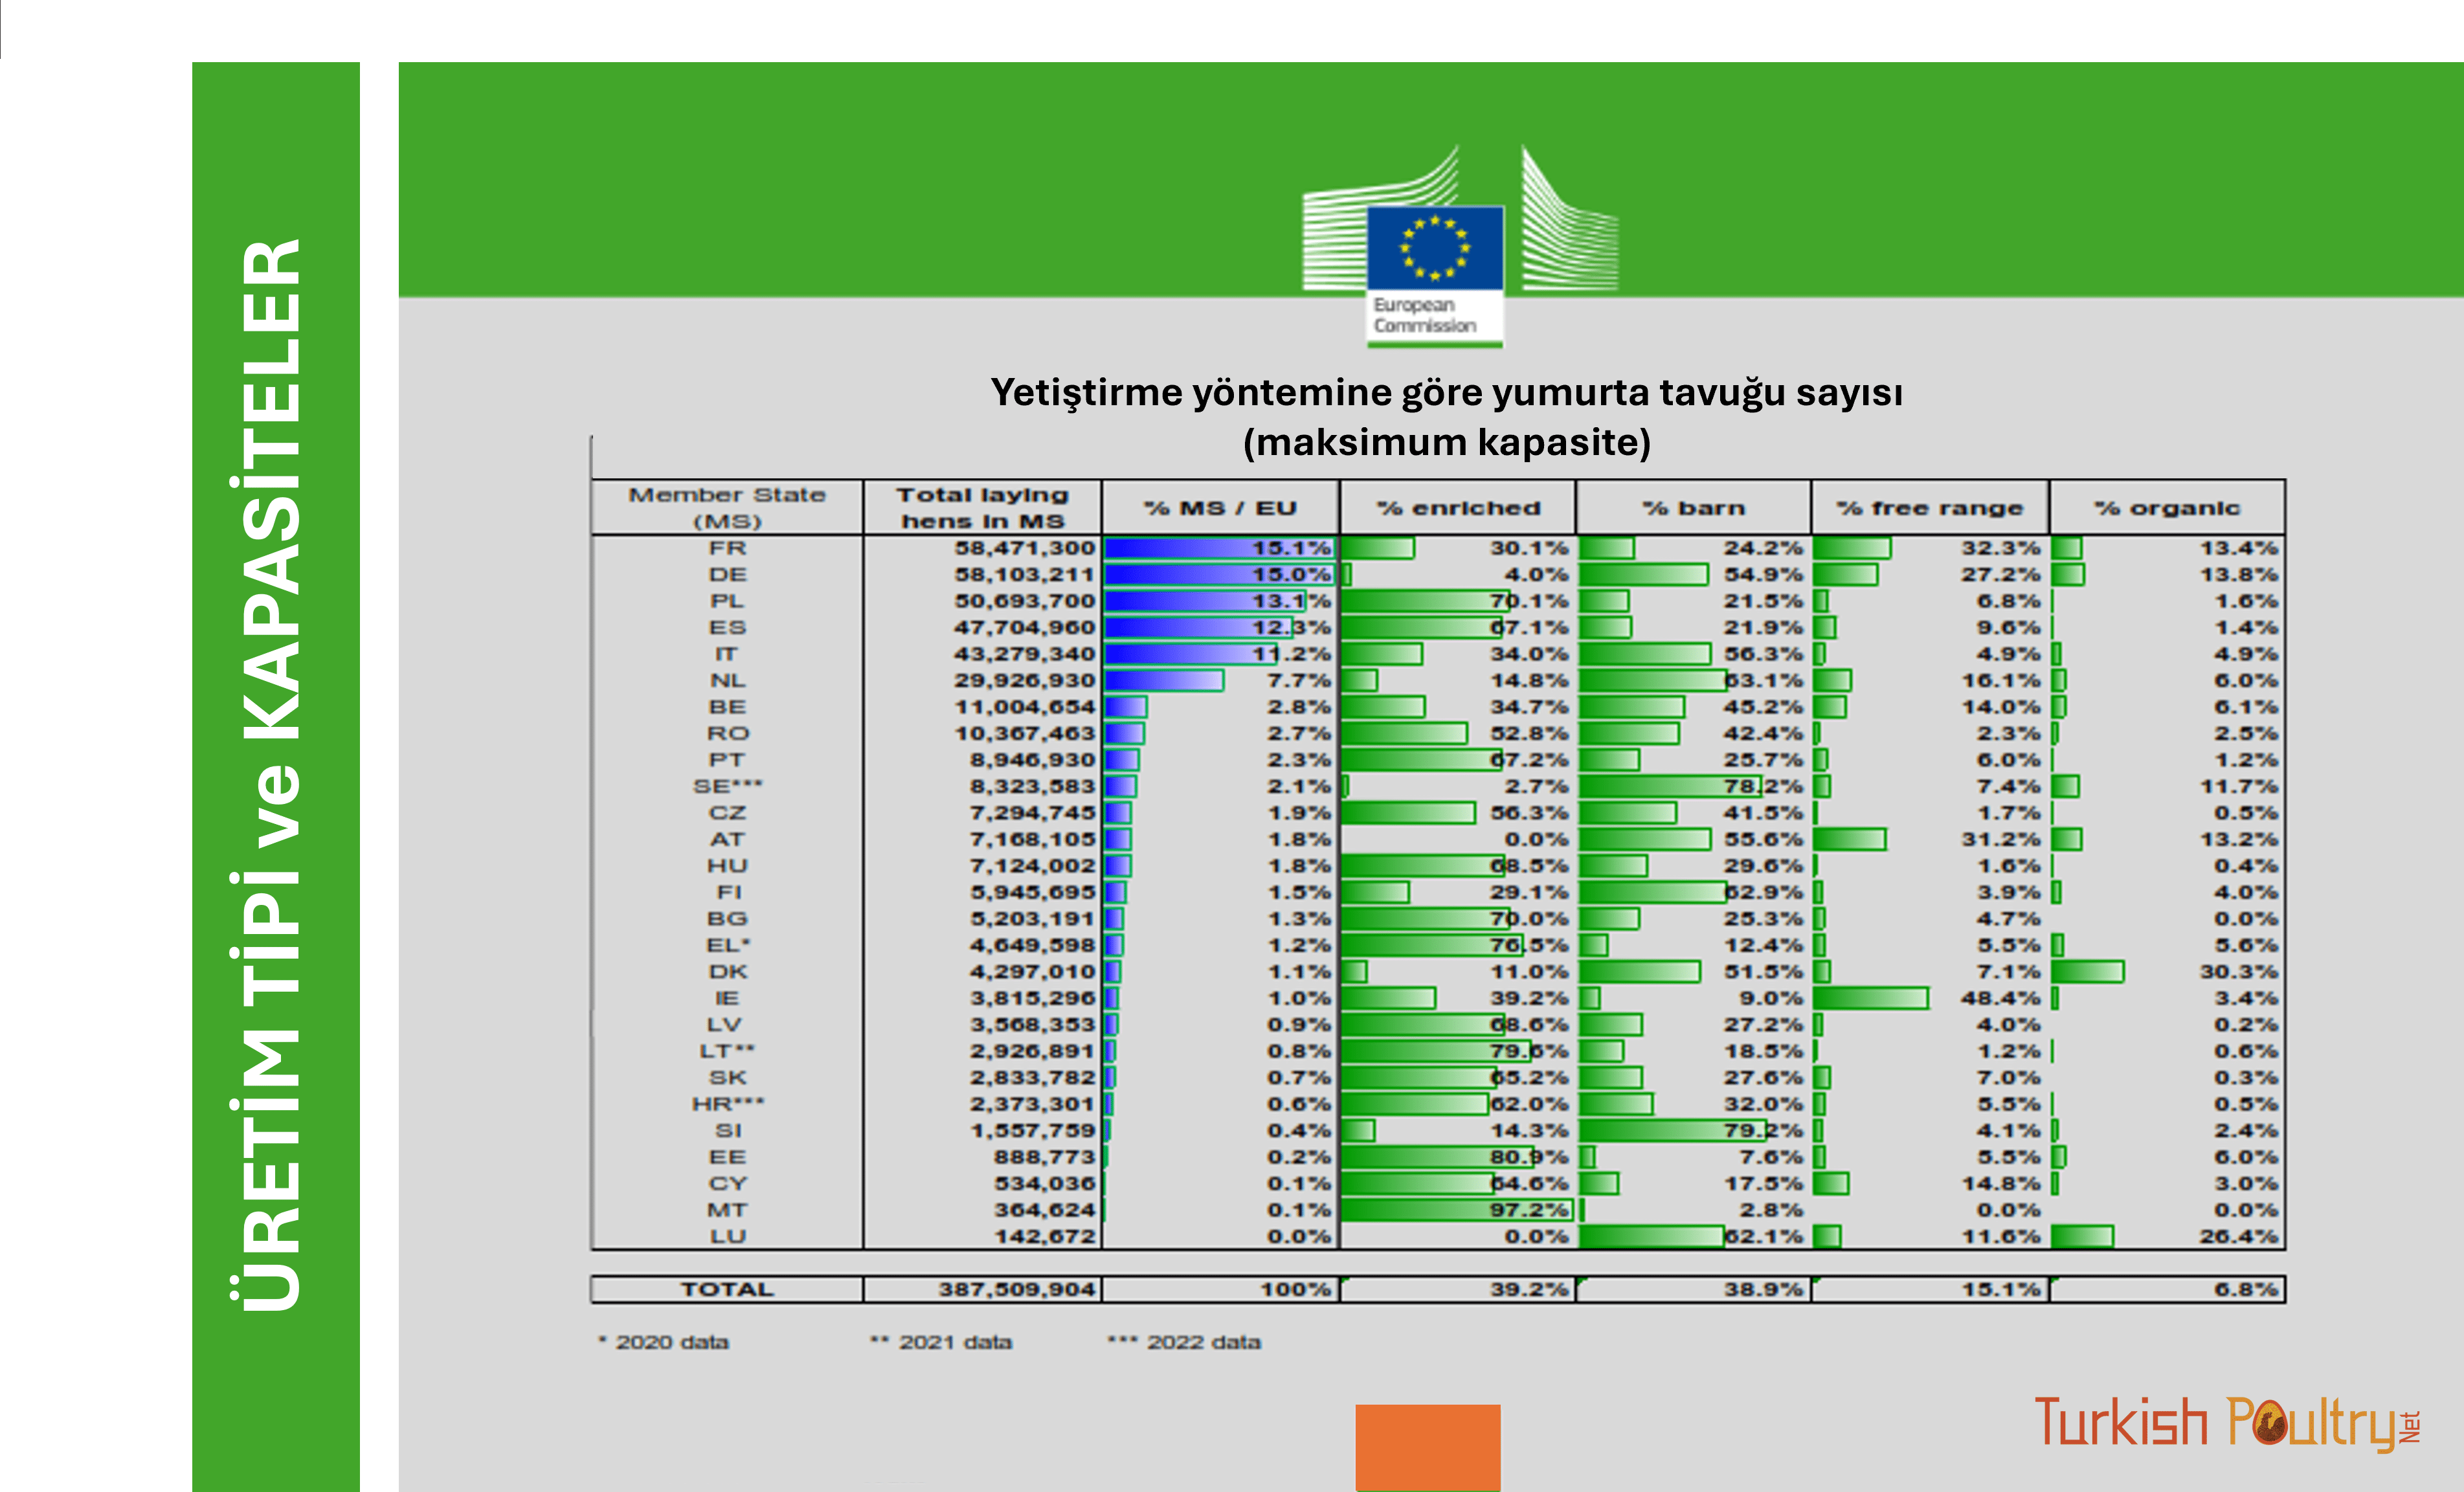Click the value 11,004,654 for BE
This screenshot has height=1492, width=2464.
[1025, 707]
